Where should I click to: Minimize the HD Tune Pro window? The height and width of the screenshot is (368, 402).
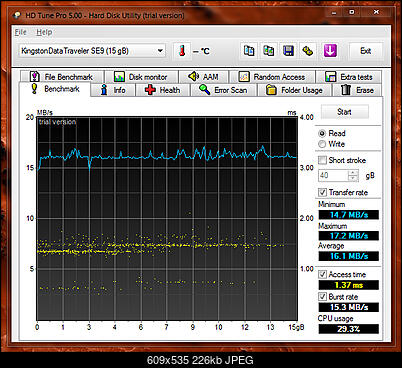[x=334, y=13]
